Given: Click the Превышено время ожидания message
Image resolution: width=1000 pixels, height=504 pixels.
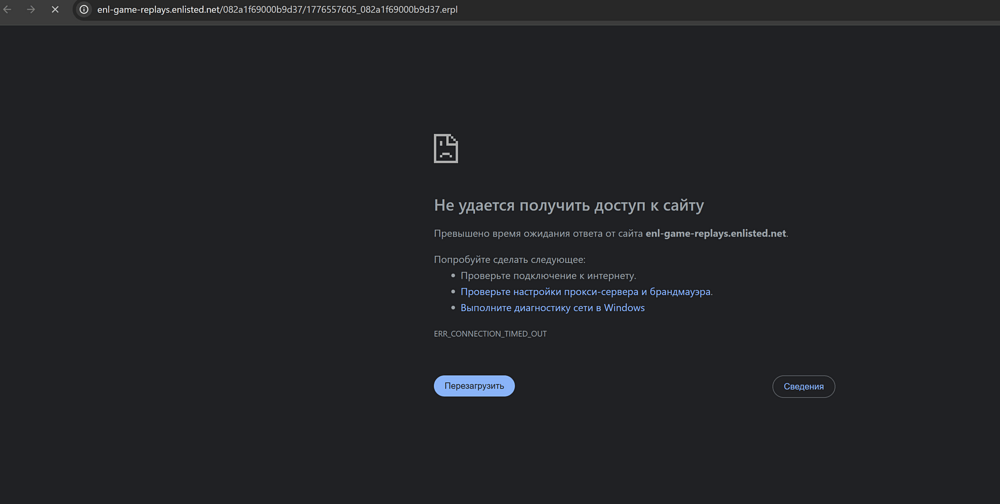Looking at the screenshot, I should tap(538, 234).
